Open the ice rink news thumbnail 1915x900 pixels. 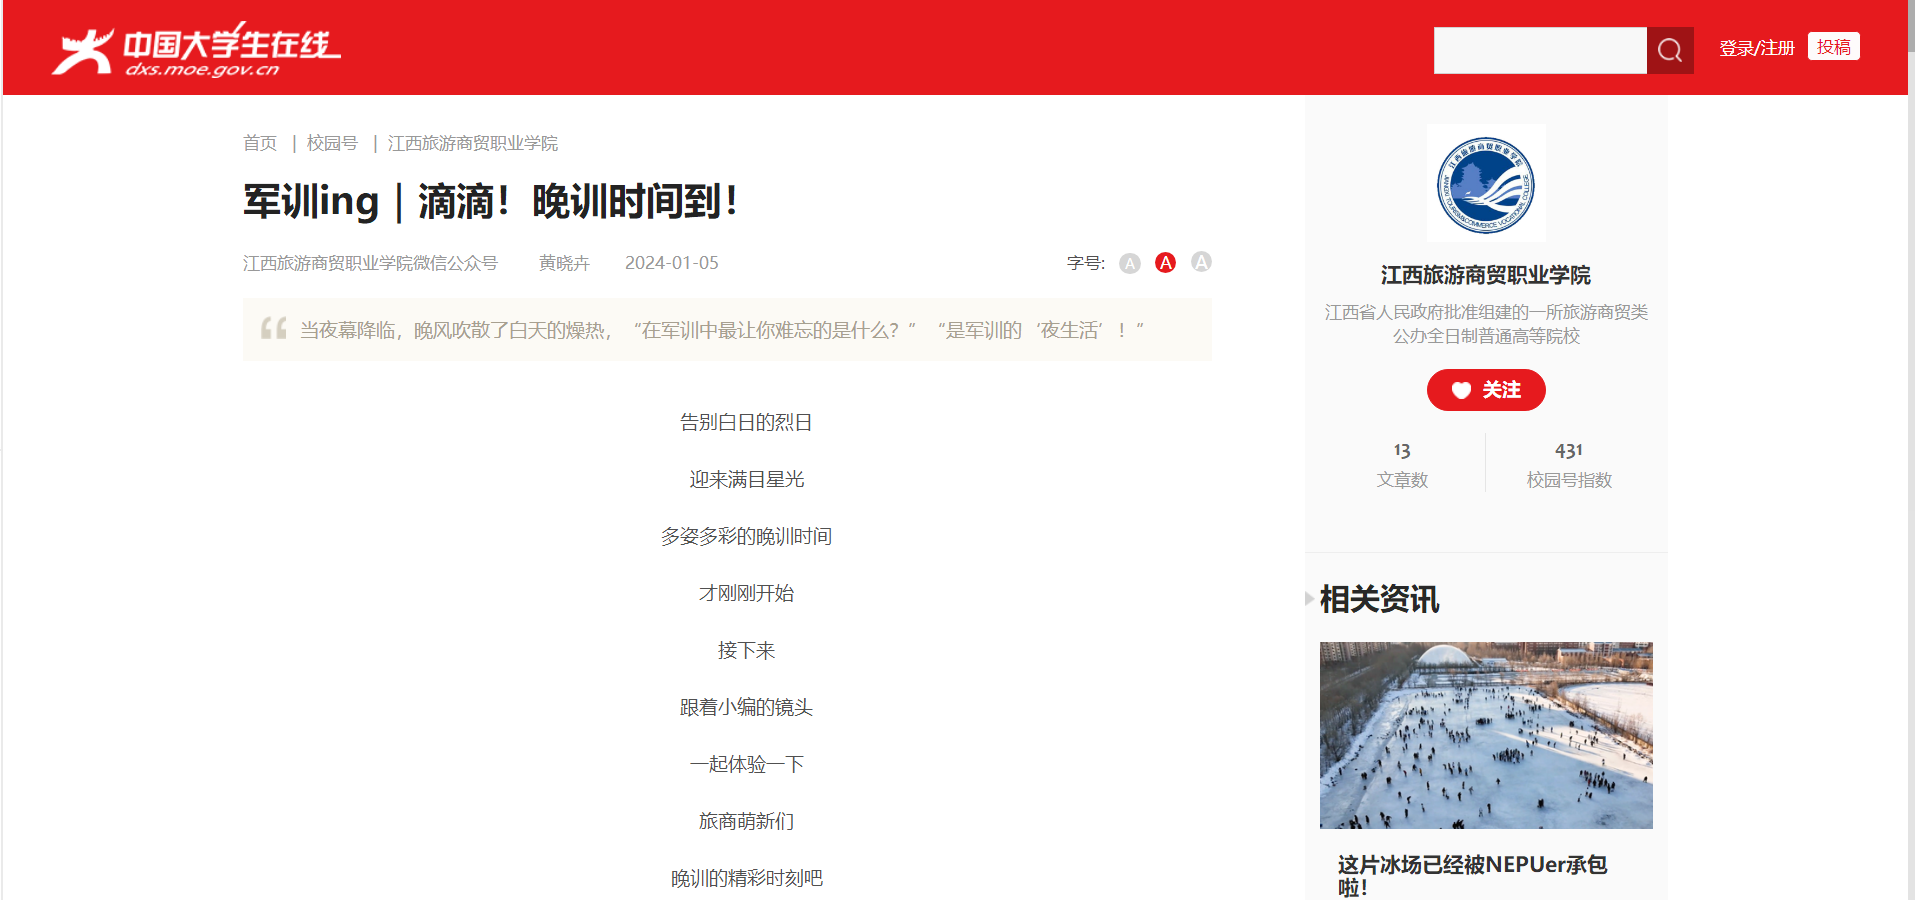1485,735
